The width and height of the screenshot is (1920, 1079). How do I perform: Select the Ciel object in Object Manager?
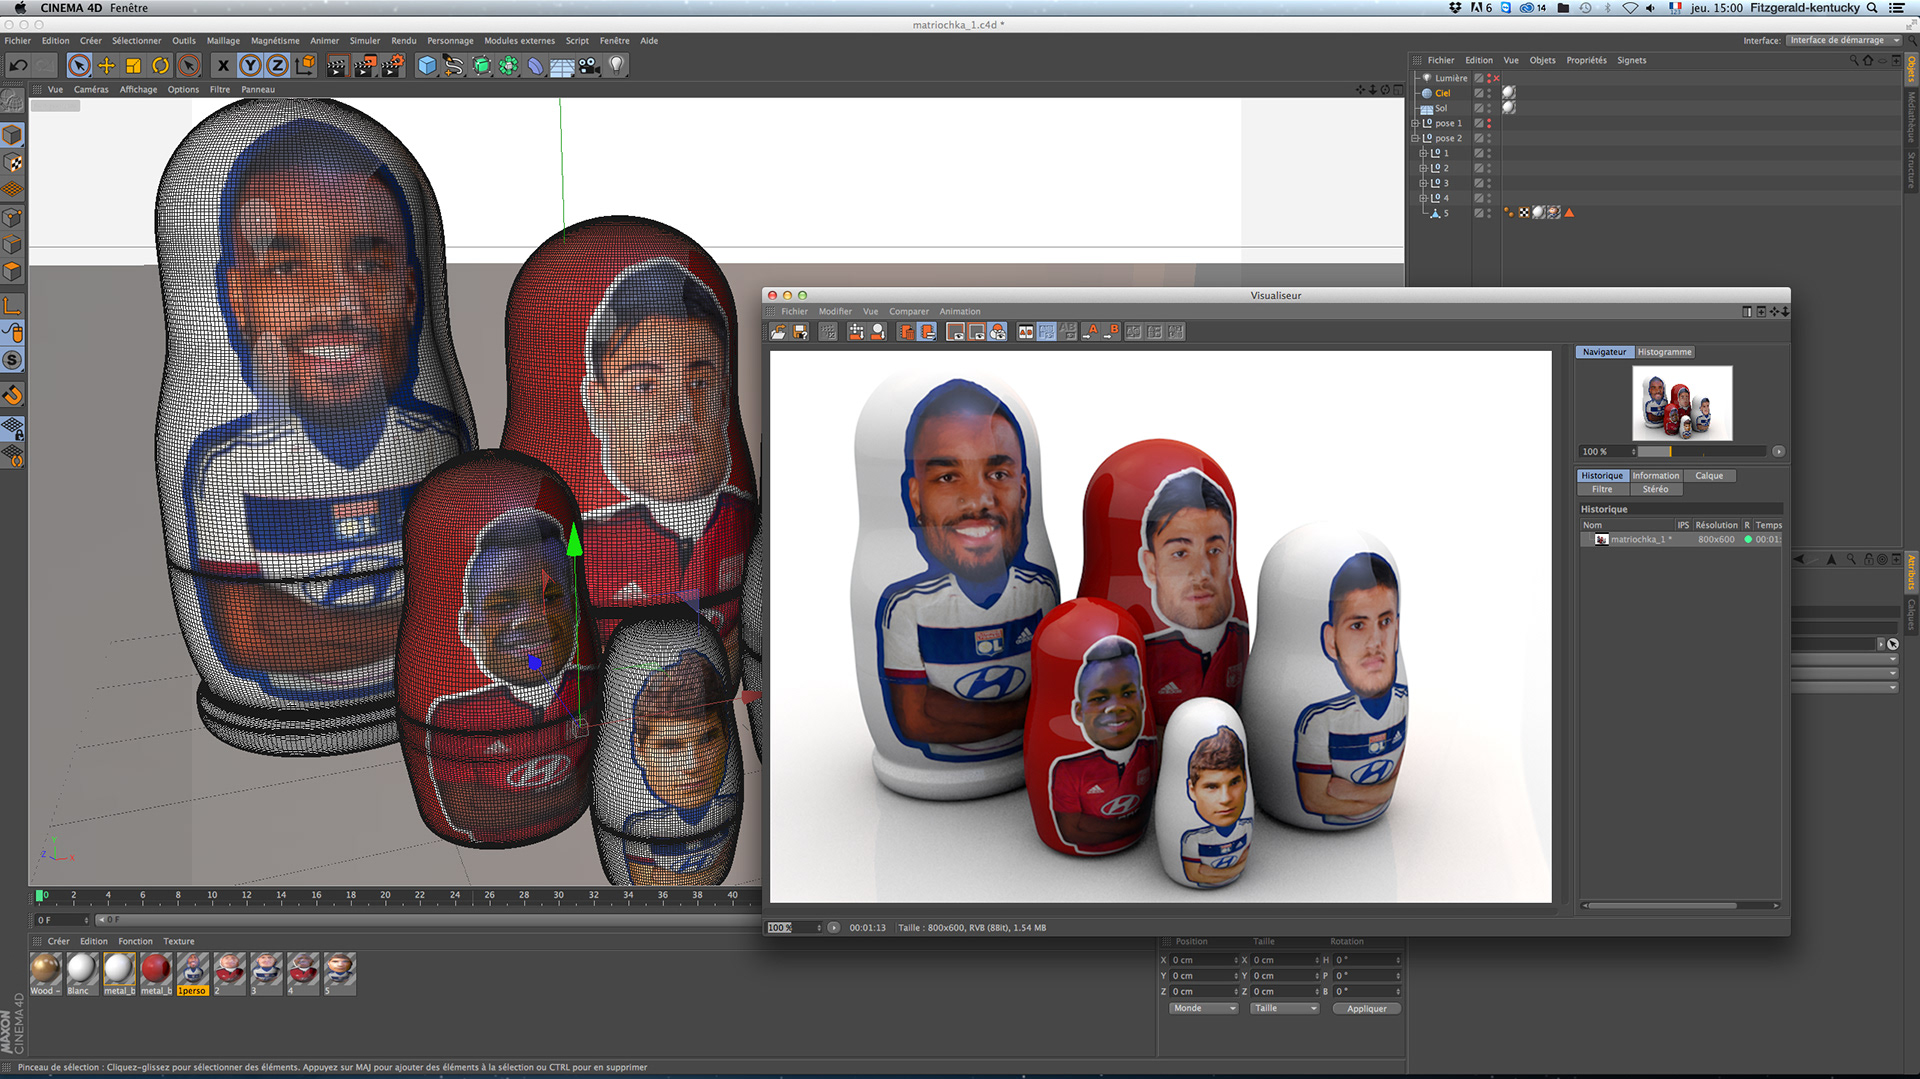point(1442,93)
